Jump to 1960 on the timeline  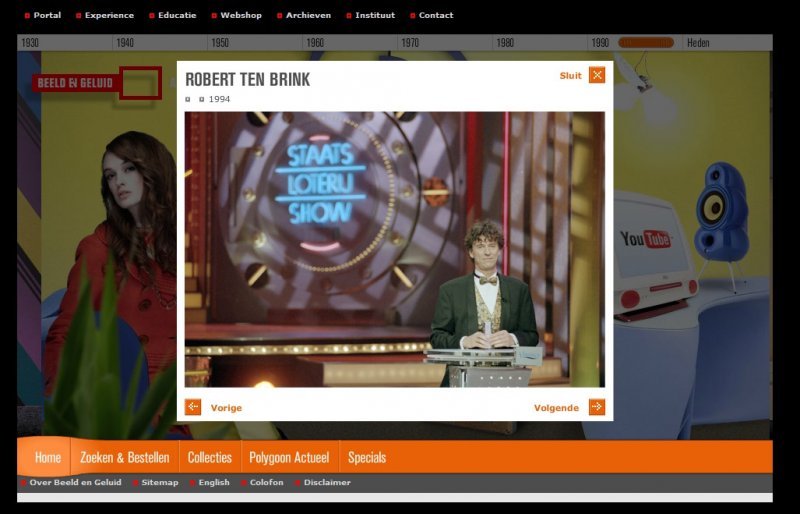[315, 43]
